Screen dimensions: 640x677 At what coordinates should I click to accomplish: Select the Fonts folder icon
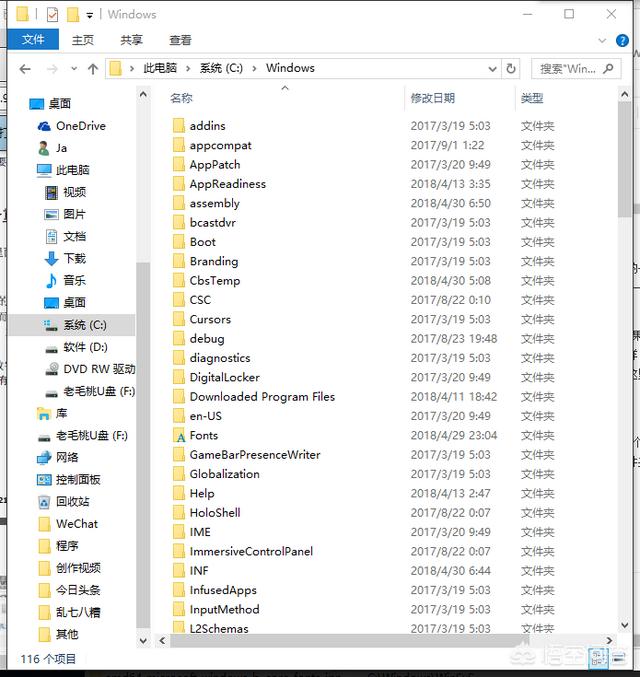pyautogui.click(x=179, y=436)
